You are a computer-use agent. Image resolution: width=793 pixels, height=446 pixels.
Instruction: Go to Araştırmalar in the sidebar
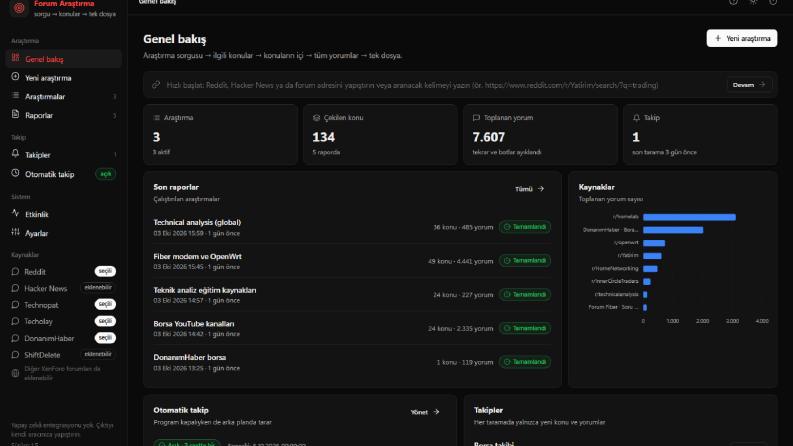(x=64, y=97)
